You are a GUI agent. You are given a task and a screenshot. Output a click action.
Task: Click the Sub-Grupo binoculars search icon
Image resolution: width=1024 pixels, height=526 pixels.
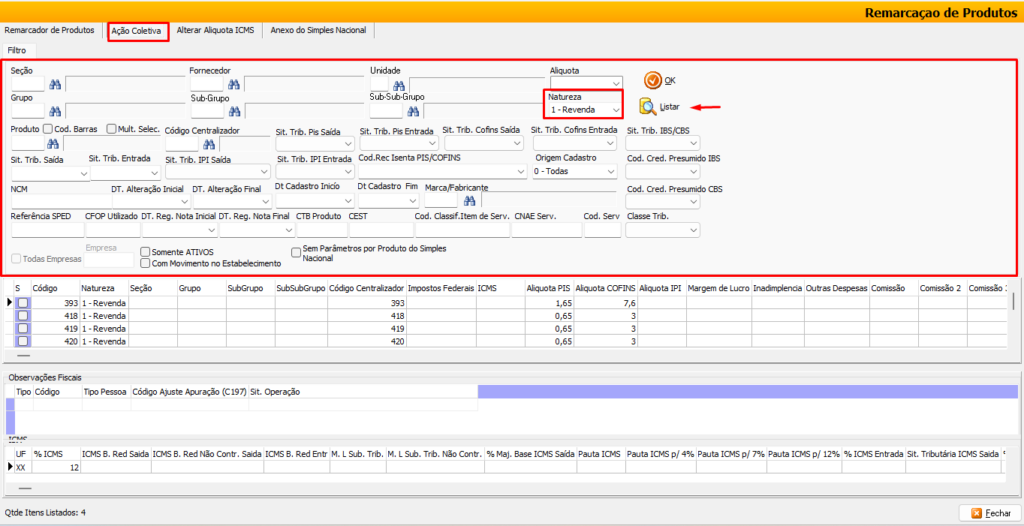[233, 111]
